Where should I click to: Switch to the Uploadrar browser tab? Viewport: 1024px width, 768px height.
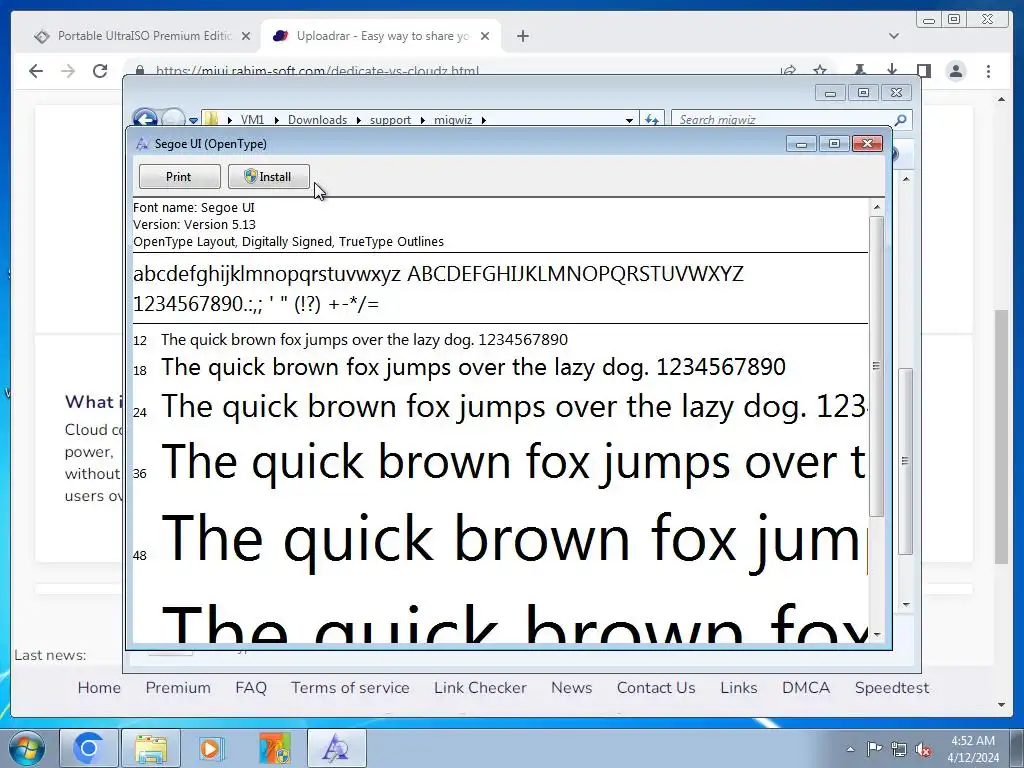(x=382, y=36)
